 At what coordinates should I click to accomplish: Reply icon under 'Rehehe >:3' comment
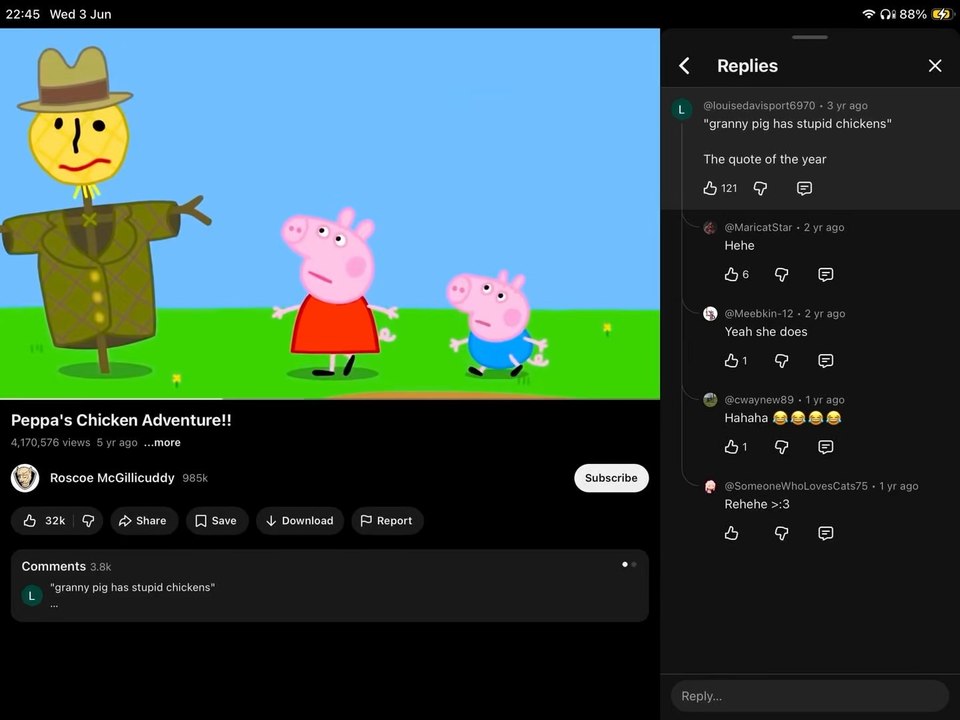coord(825,533)
